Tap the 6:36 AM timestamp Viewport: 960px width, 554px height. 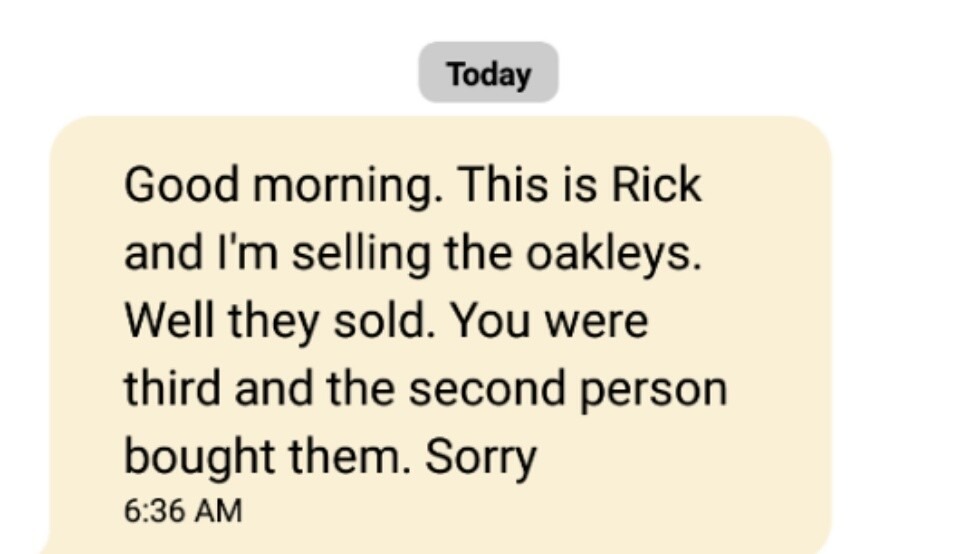(x=183, y=511)
